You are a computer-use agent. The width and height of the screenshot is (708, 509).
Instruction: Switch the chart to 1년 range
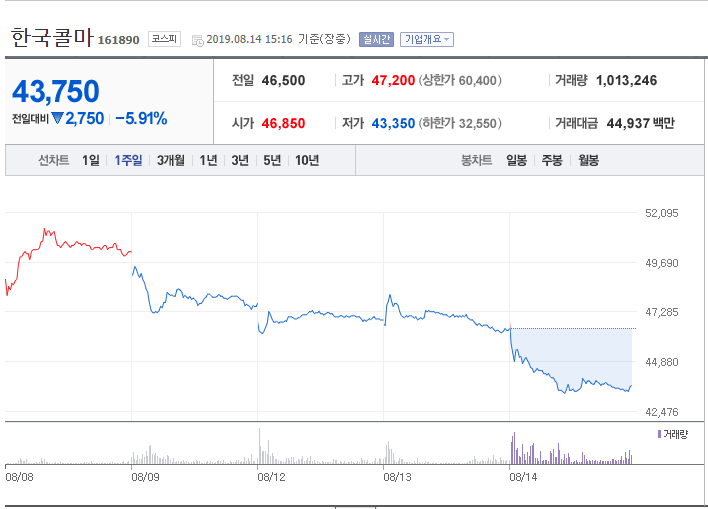click(208, 160)
